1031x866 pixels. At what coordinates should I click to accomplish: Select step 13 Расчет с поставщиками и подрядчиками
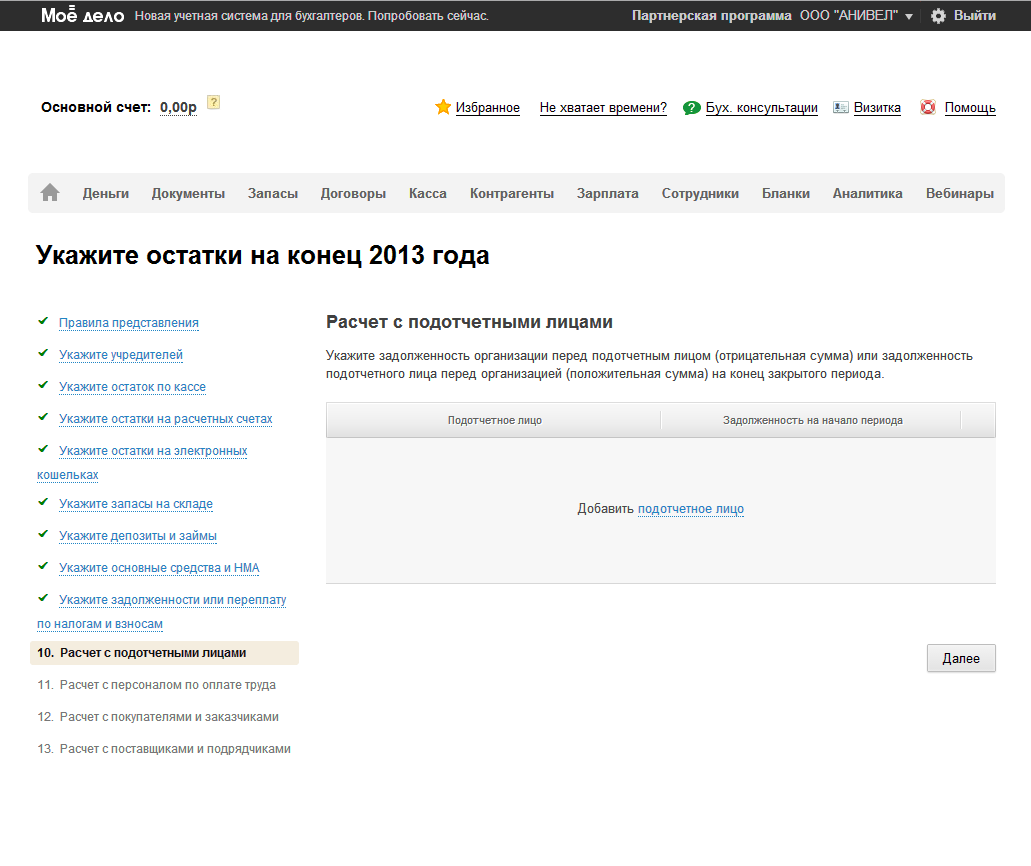tap(175, 749)
